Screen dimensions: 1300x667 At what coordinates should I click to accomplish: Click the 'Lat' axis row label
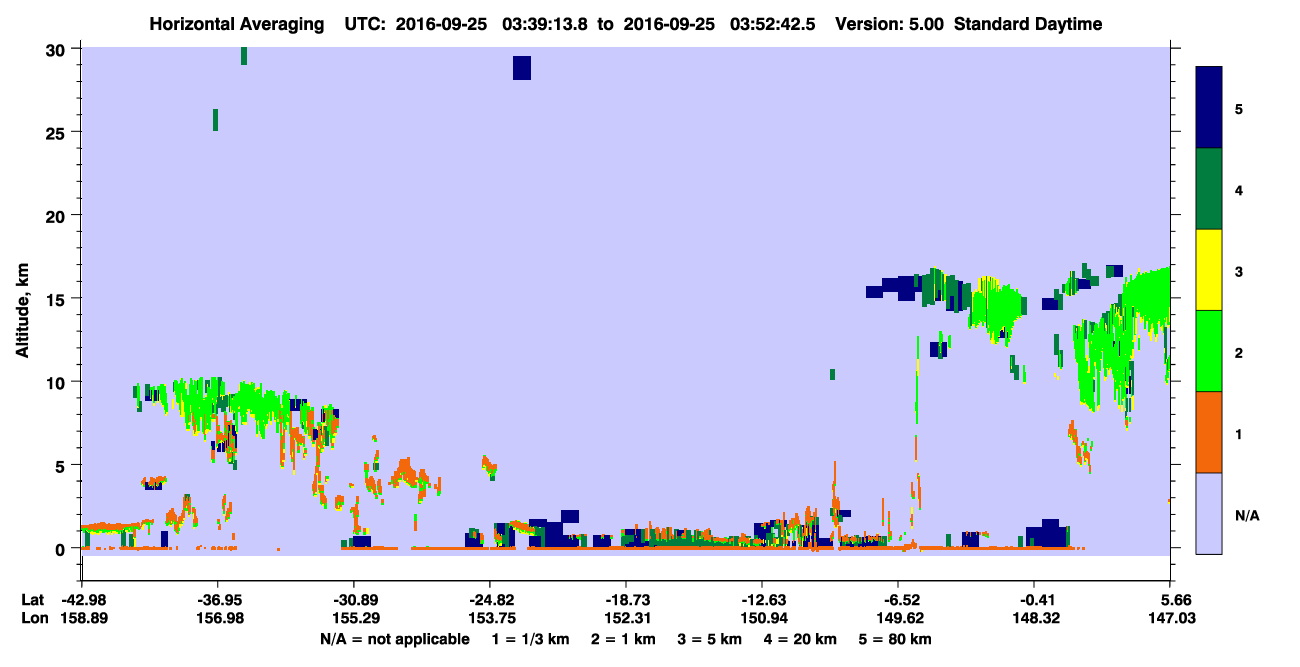pyautogui.click(x=32, y=600)
